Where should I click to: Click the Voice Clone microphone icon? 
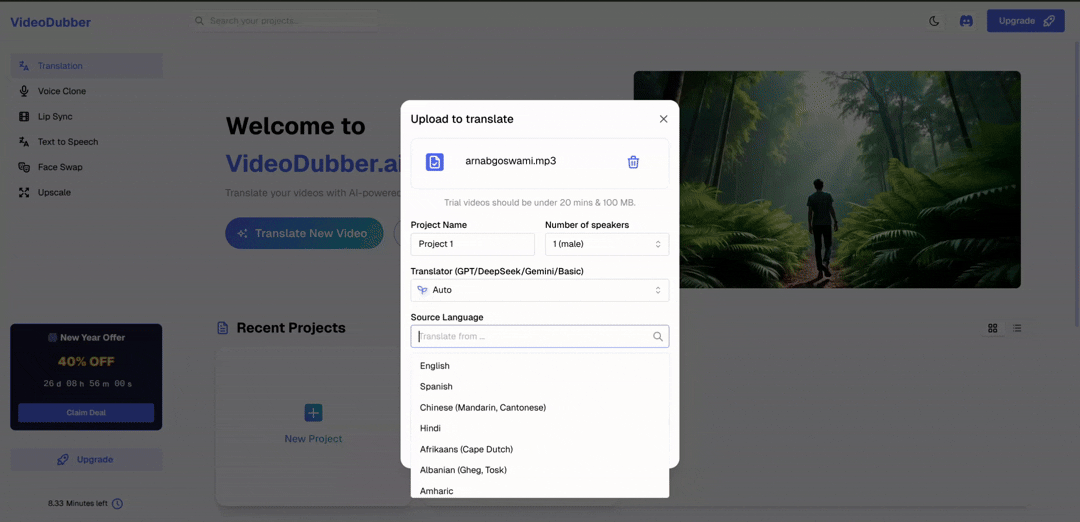click(24, 91)
